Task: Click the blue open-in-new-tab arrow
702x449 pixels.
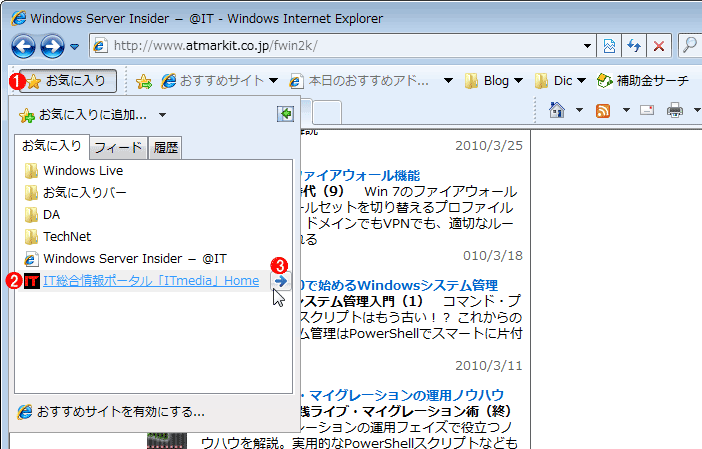Action: [x=281, y=281]
